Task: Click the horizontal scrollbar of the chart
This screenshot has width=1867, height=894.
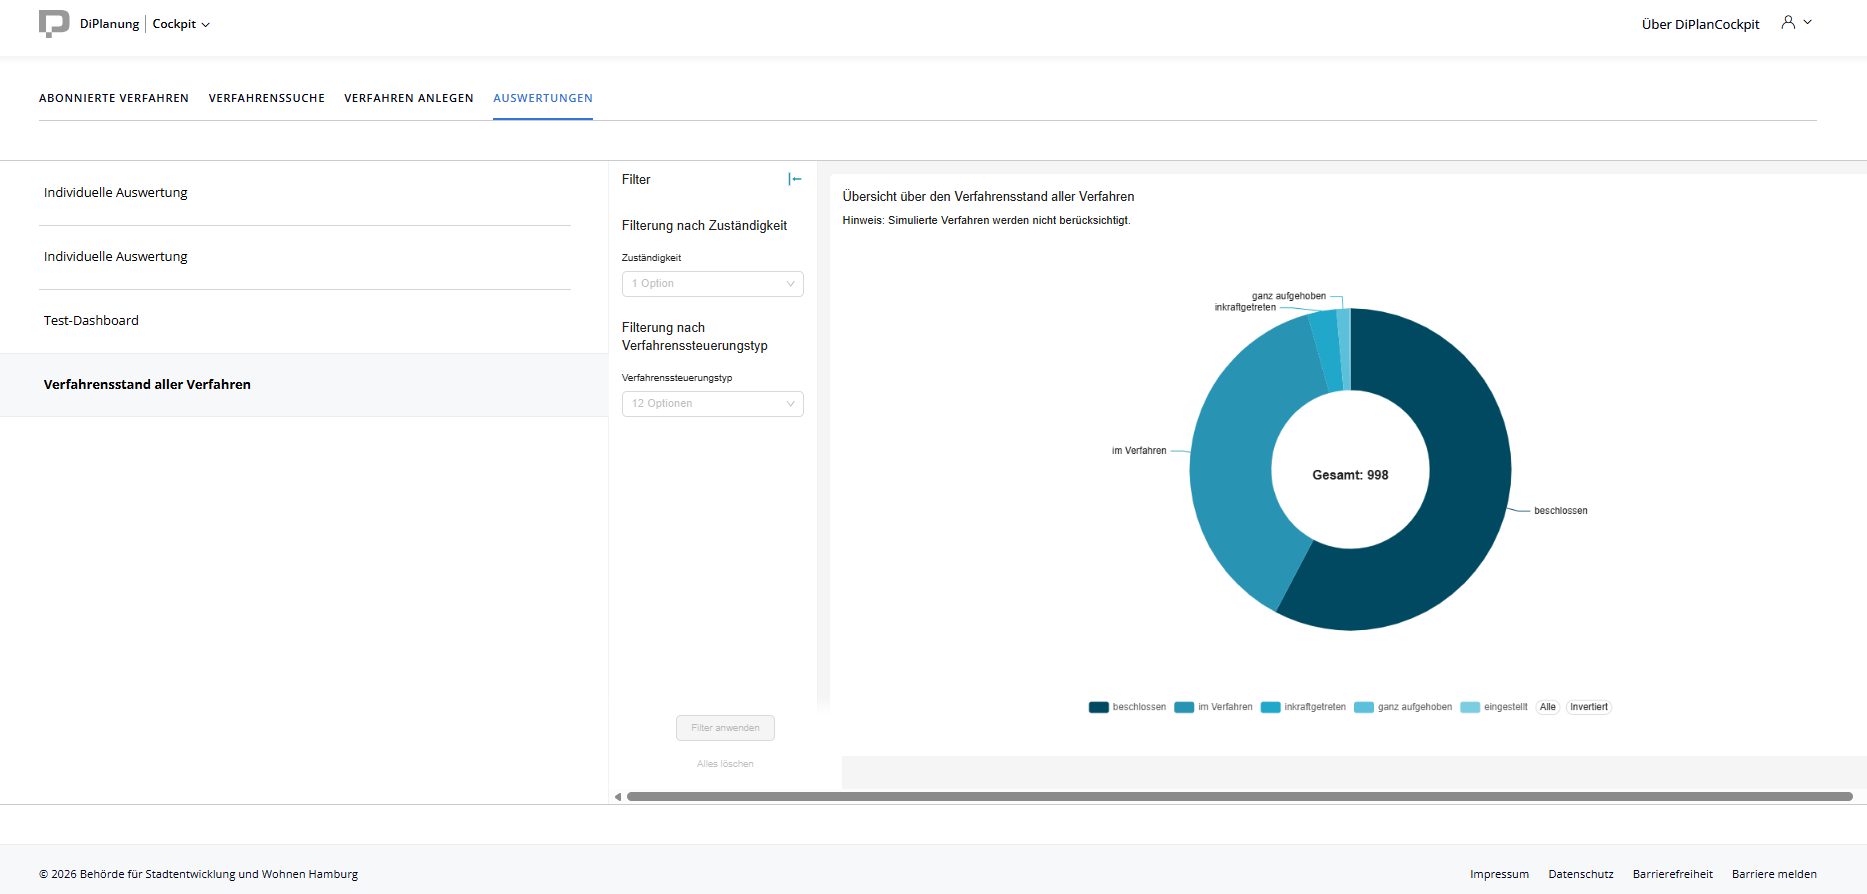Action: [1239, 797]
